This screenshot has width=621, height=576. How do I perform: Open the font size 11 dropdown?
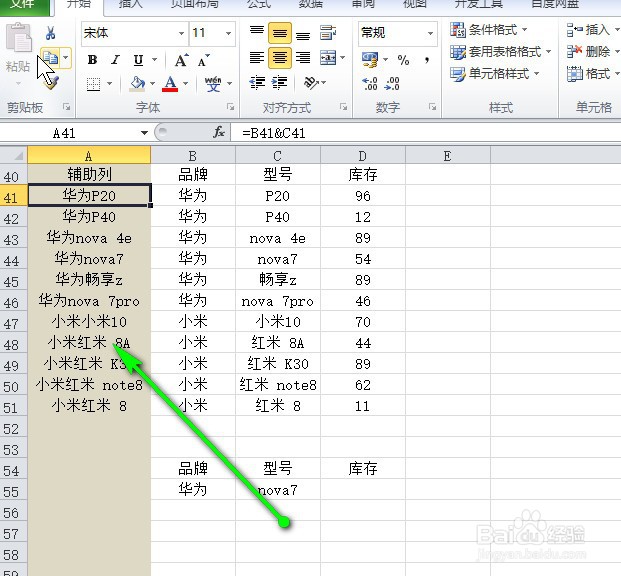[x=228, y=33]
